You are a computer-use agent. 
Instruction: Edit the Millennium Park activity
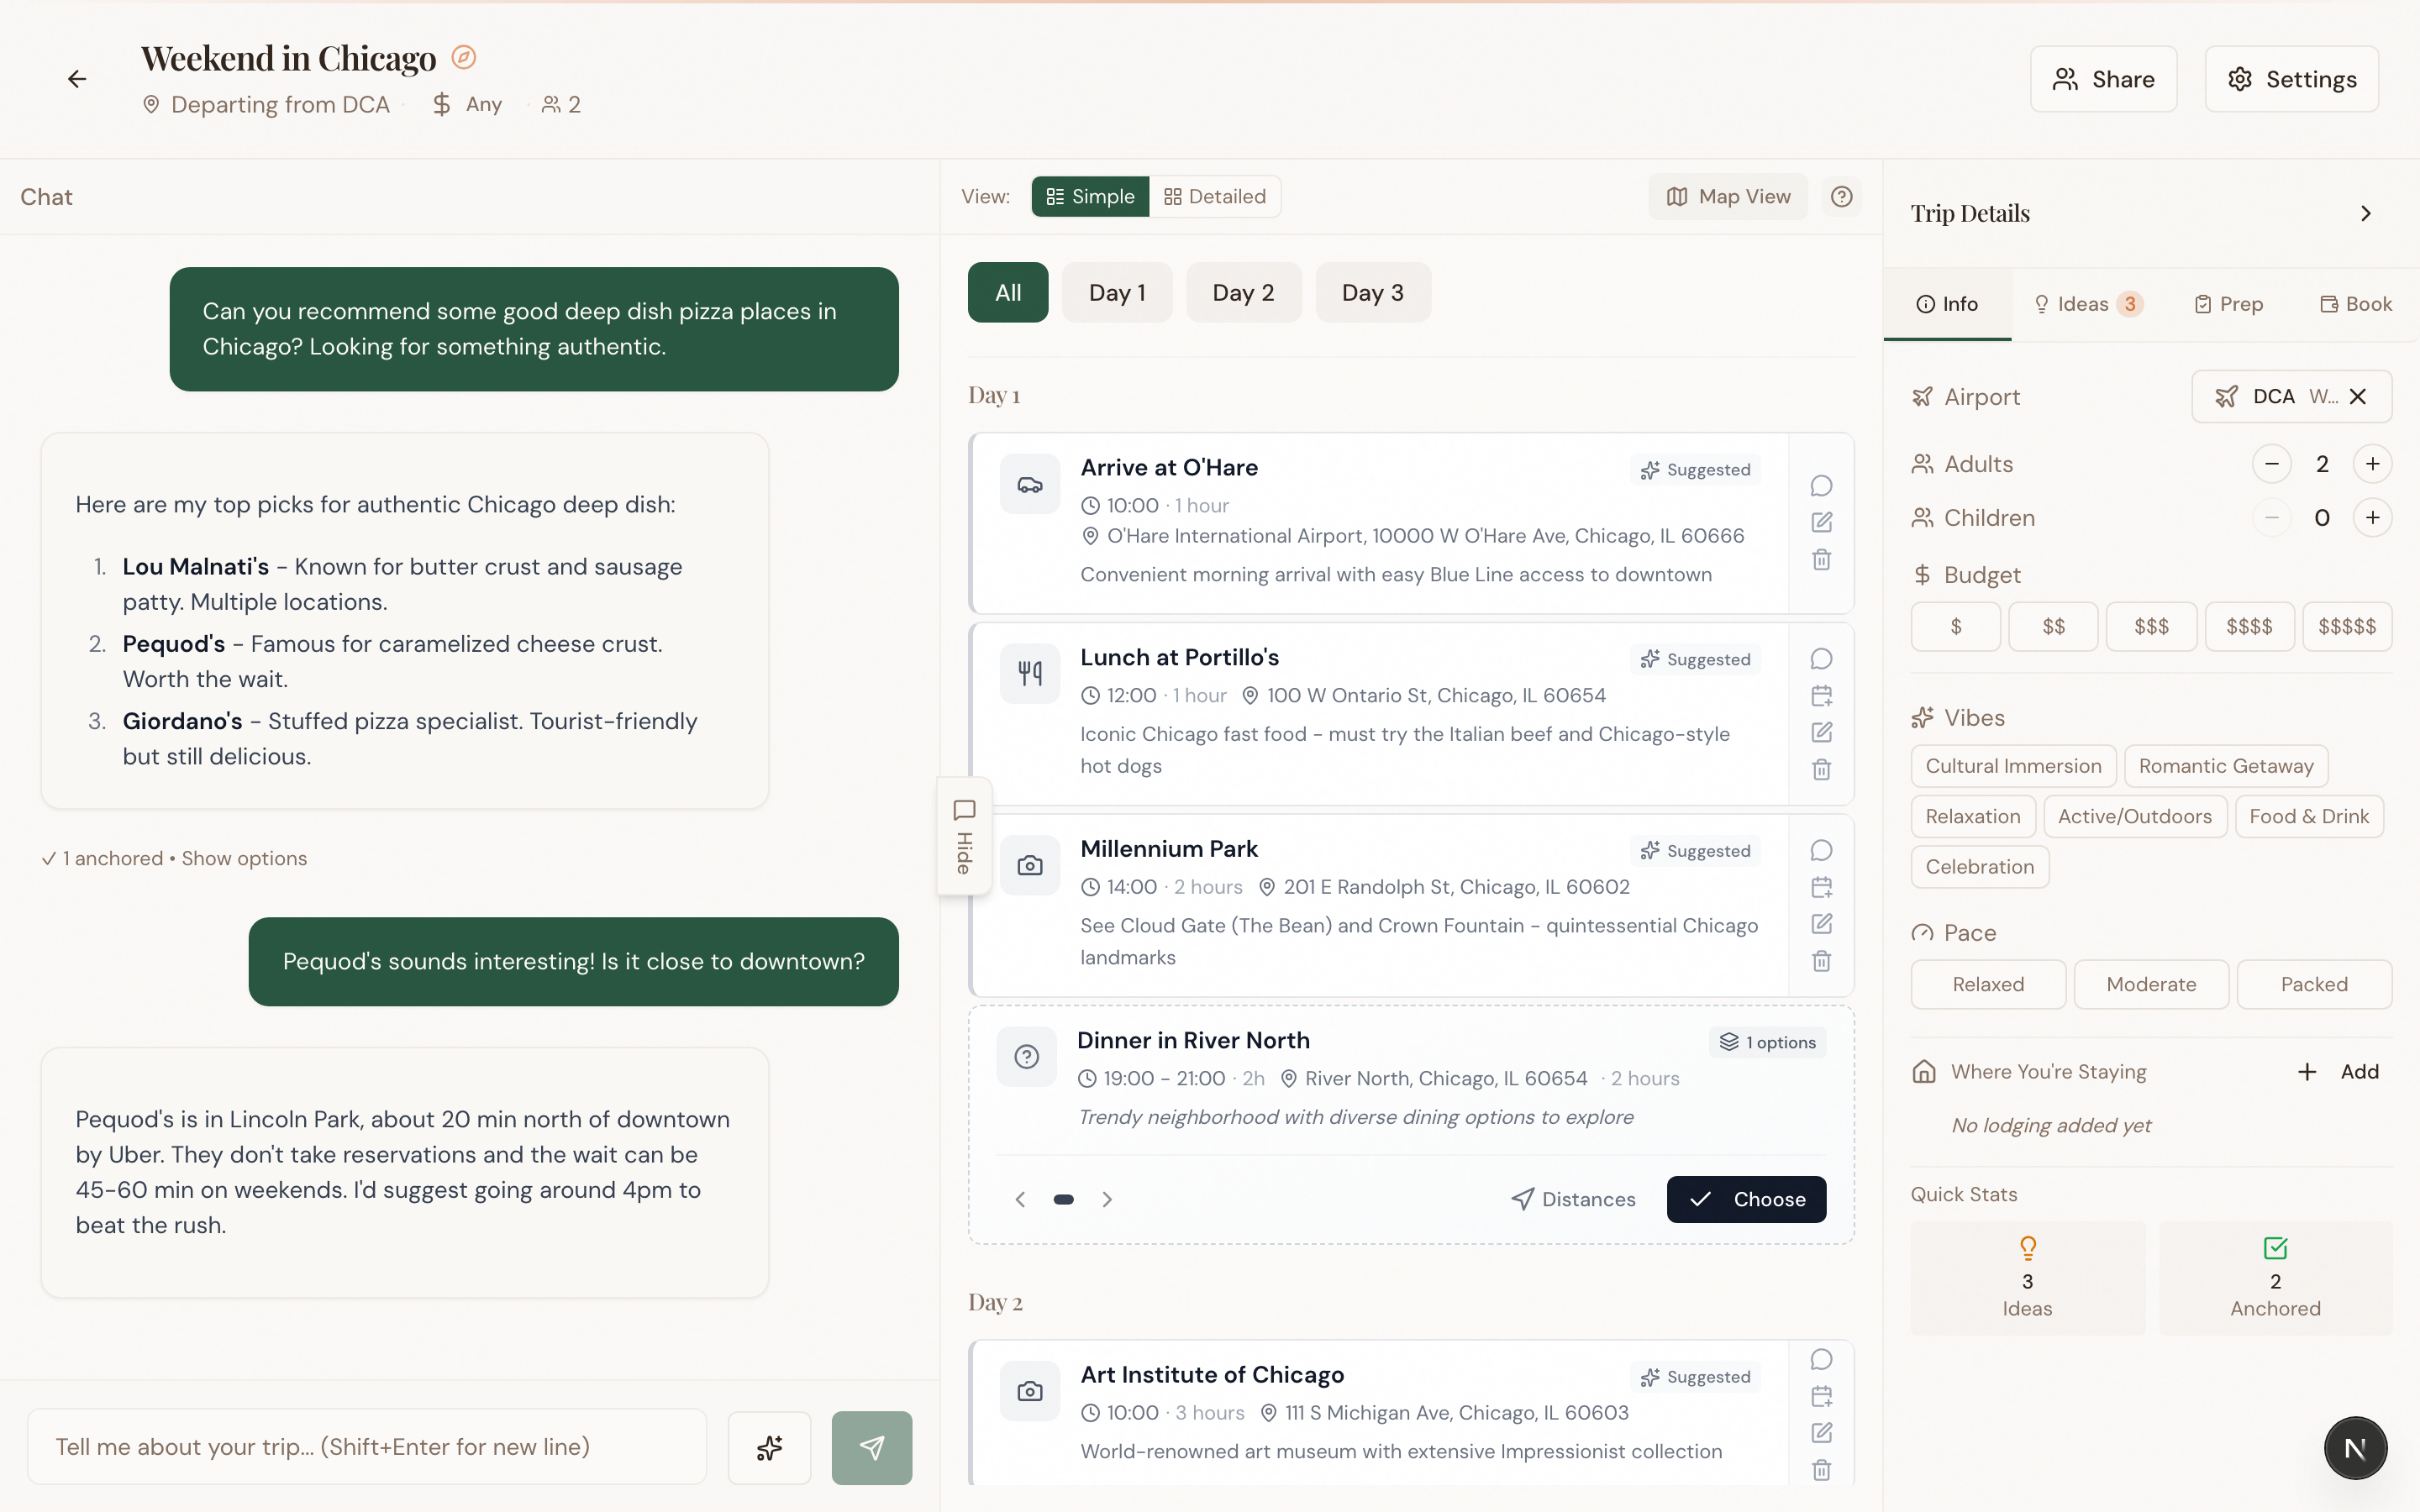click(x=1820, y=923)
